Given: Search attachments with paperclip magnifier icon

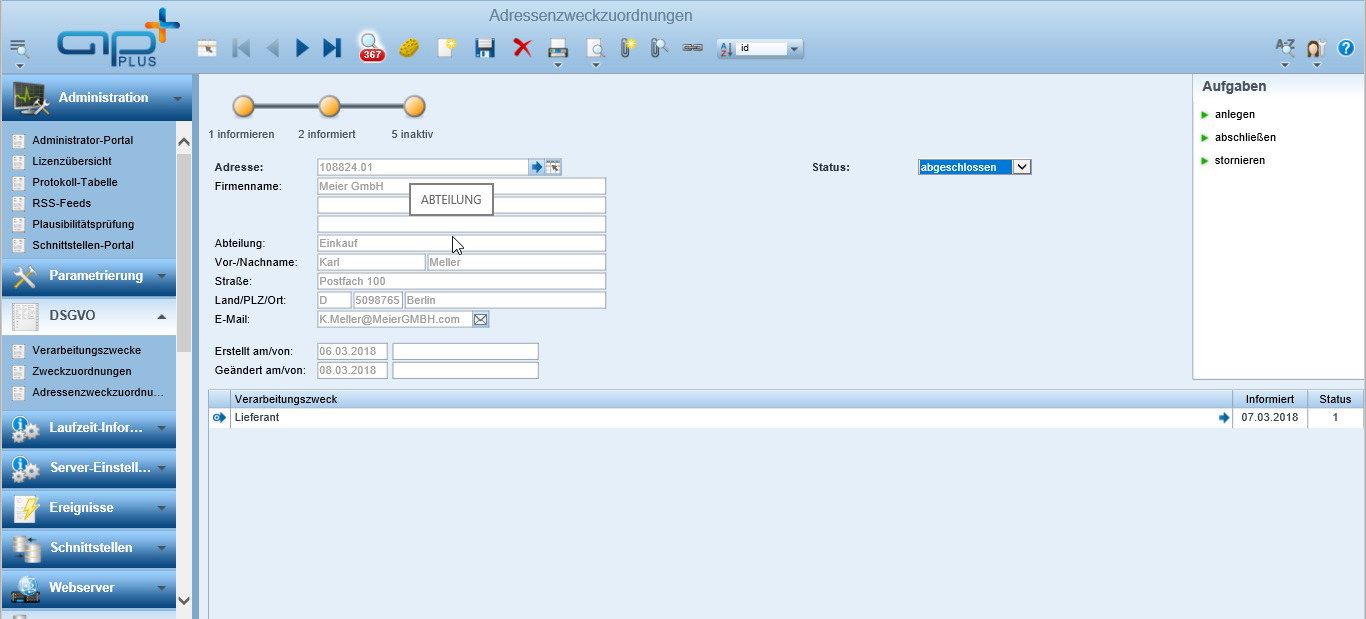Looking at the screenshot, I should tap(658, 47).
